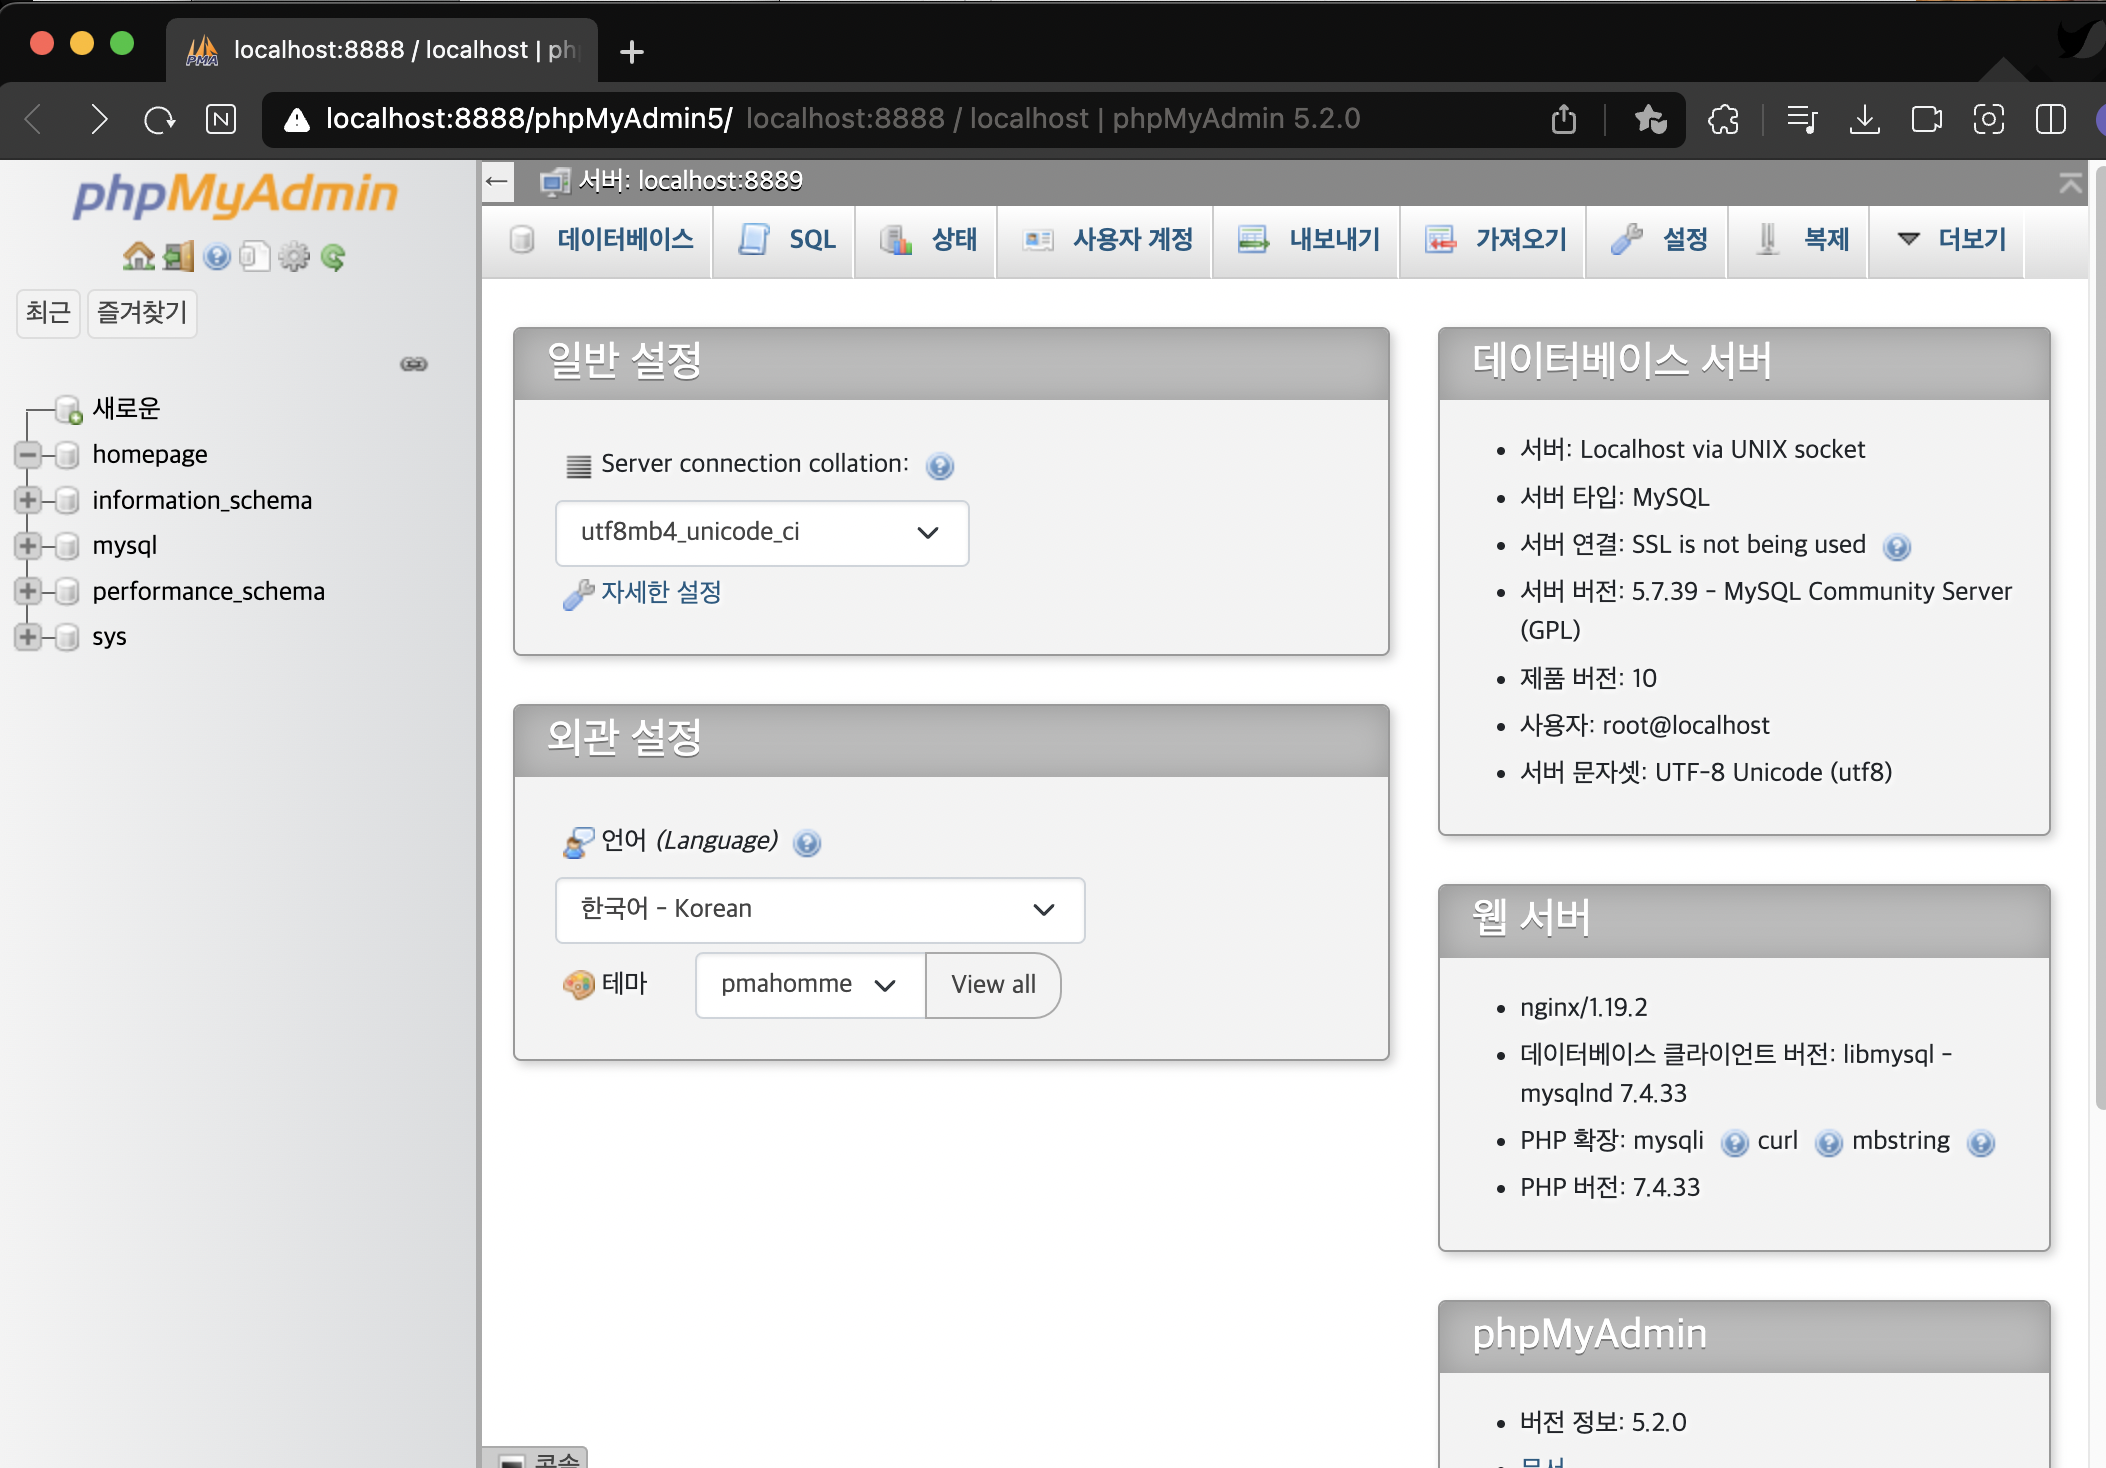Click help icon beside Server connection collation
This screenshot has width=2106, height=1468.
tap(940, 466)
